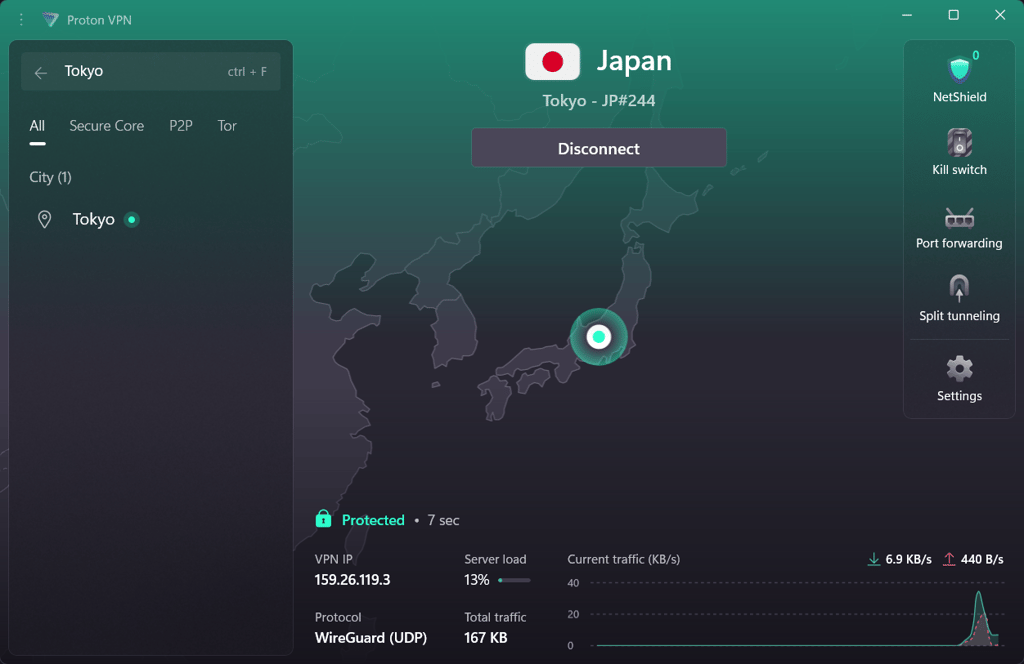Screen dimensions: 1024x664
Task: Click the Disconnect button
Action: (x=598, y=148)
